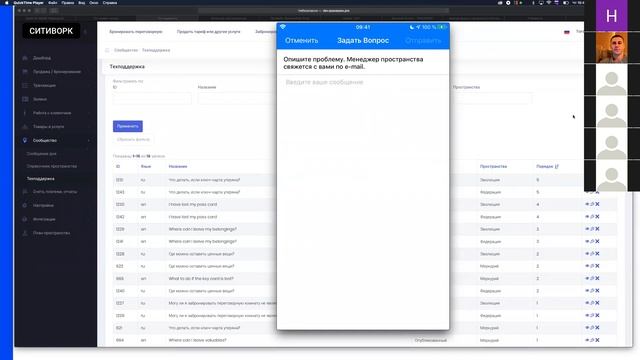Click the Товары и услуги sidebar icon
Viewport: 640px width, 360px height.
pos(25,127)
